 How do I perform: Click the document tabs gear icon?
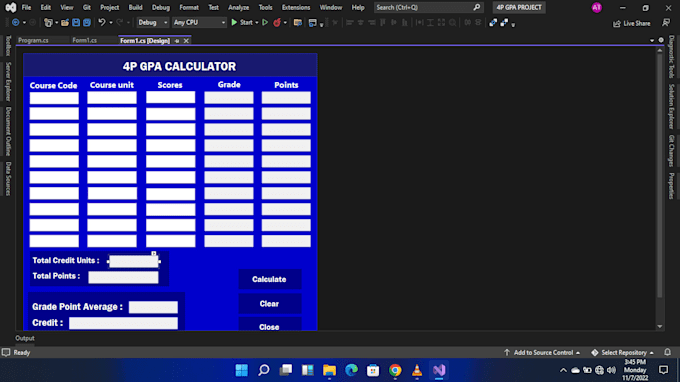pyautogui.click(x=661, y=40)
